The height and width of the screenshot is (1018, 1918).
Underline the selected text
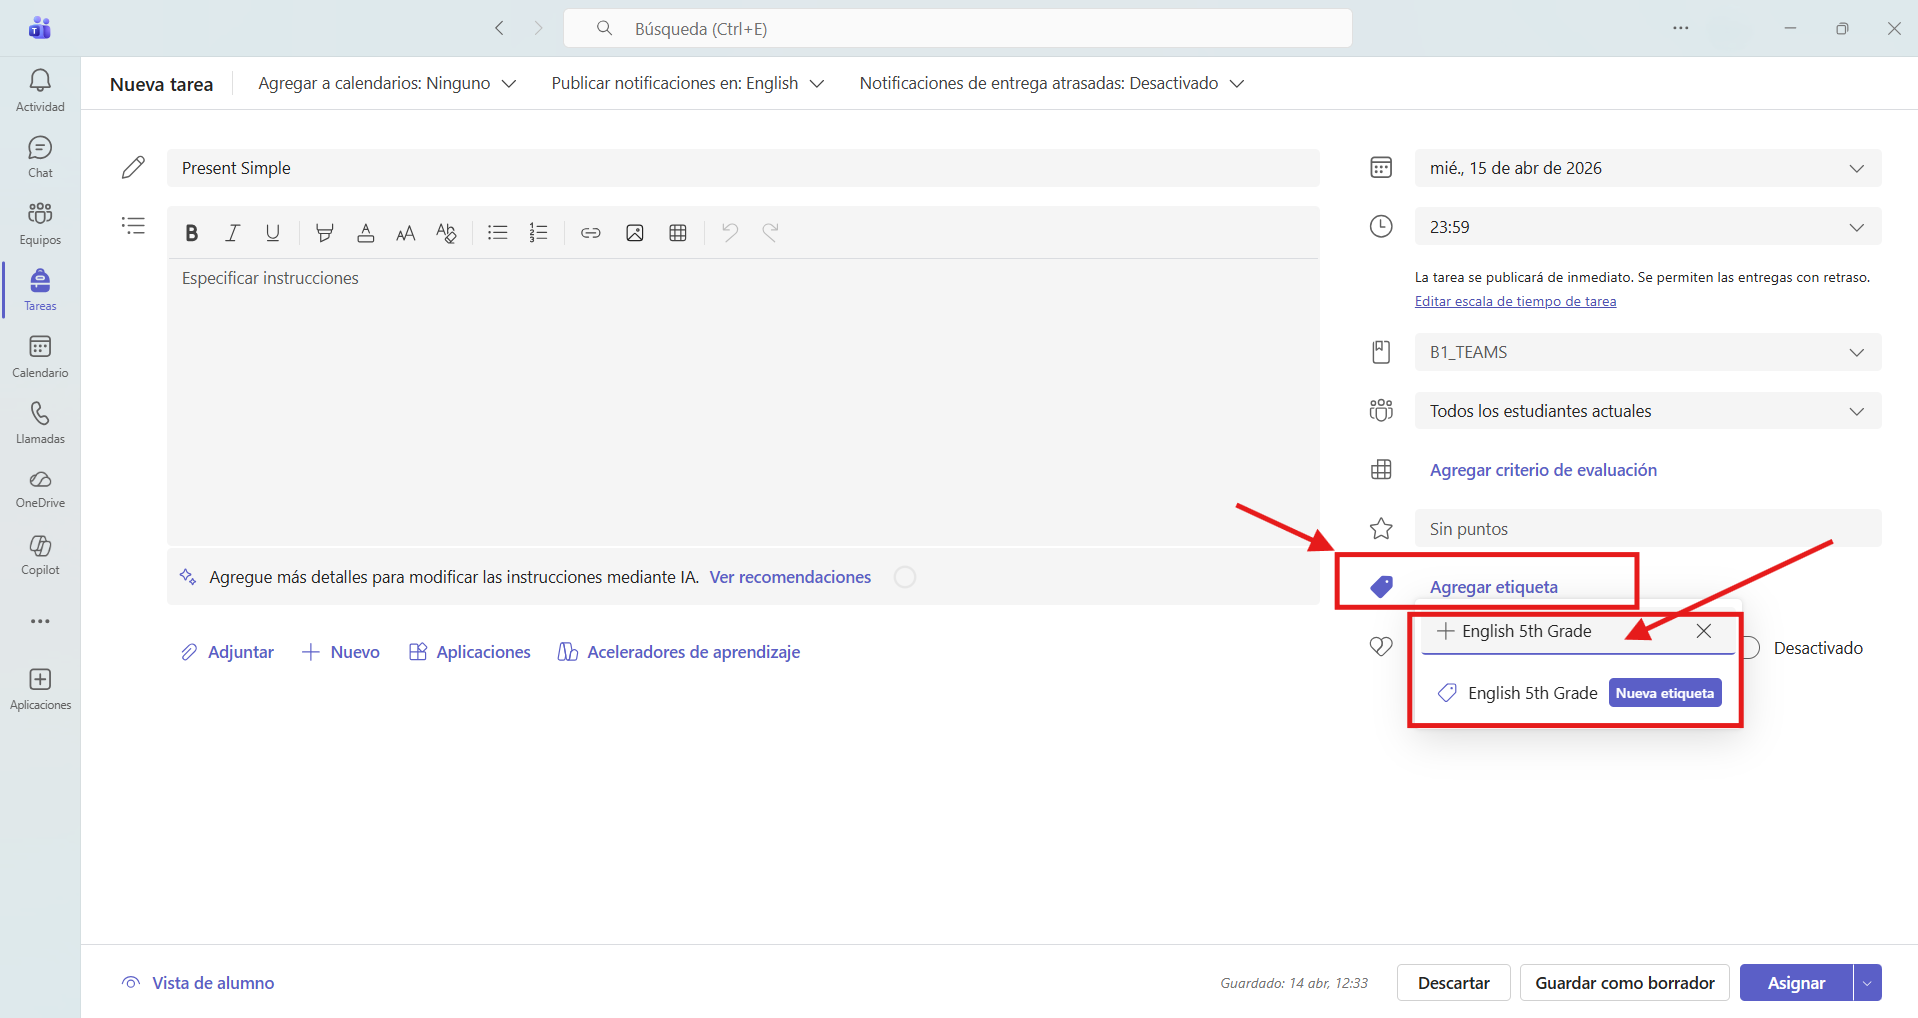(272, 233)
